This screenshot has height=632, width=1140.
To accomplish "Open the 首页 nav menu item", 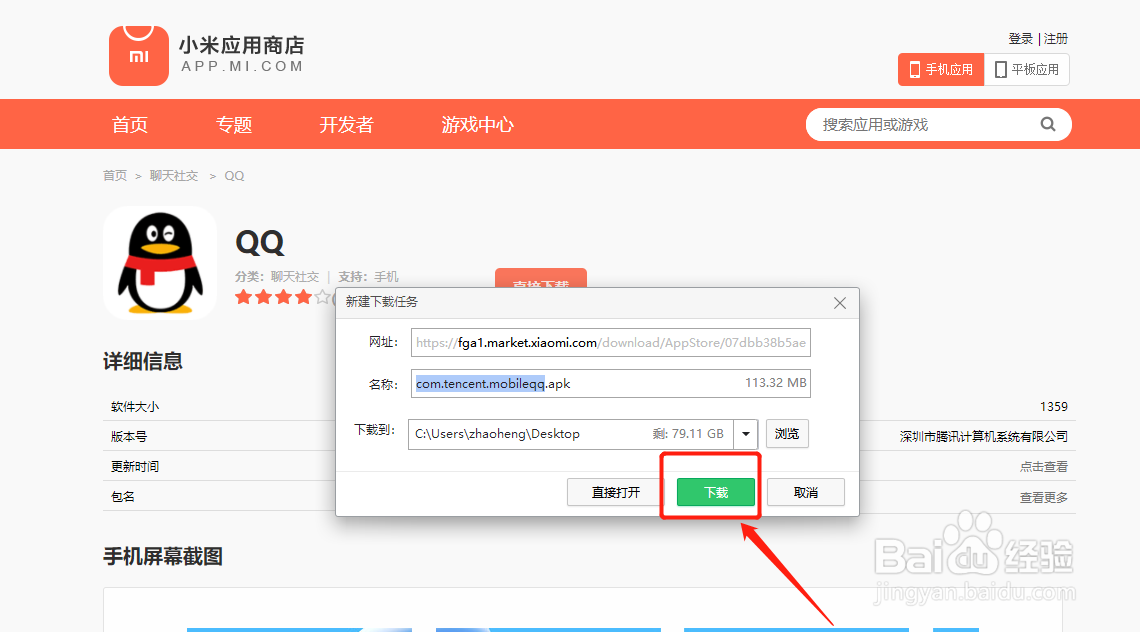I will [130, 124].
